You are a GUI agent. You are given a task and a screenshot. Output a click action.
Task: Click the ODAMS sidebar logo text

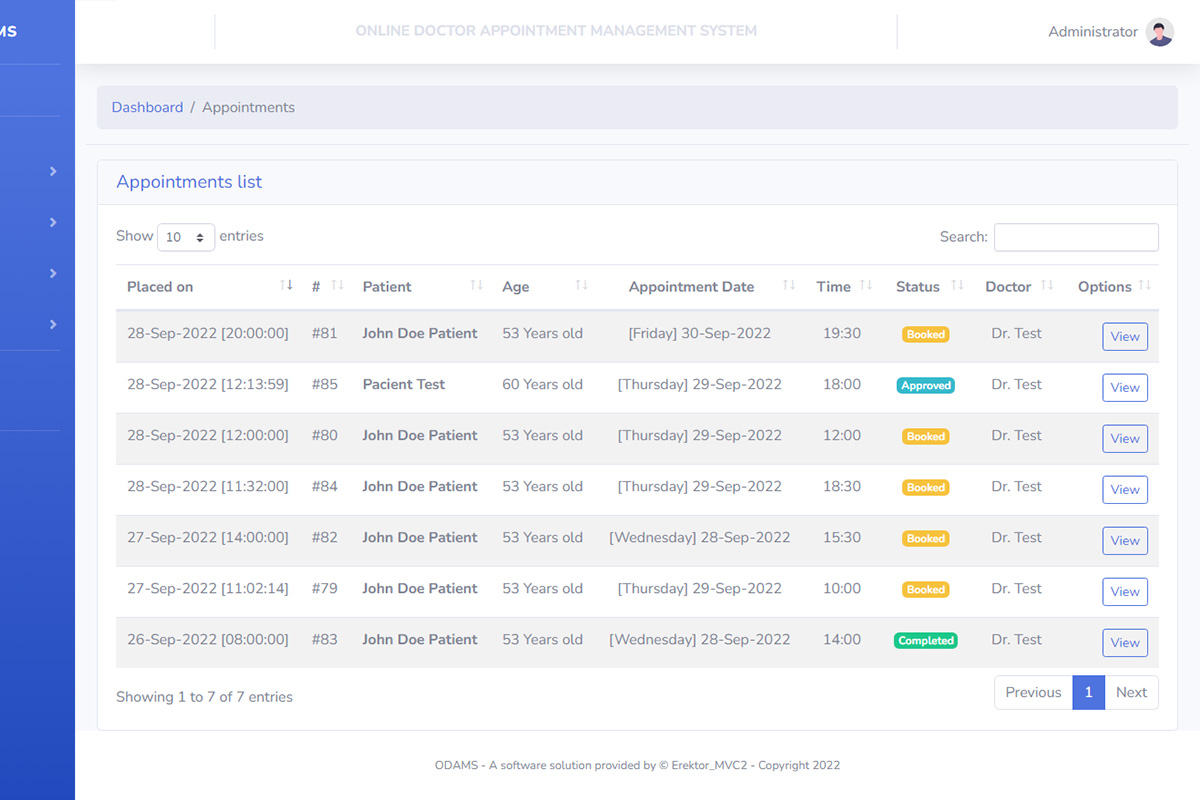pos(9,32)
